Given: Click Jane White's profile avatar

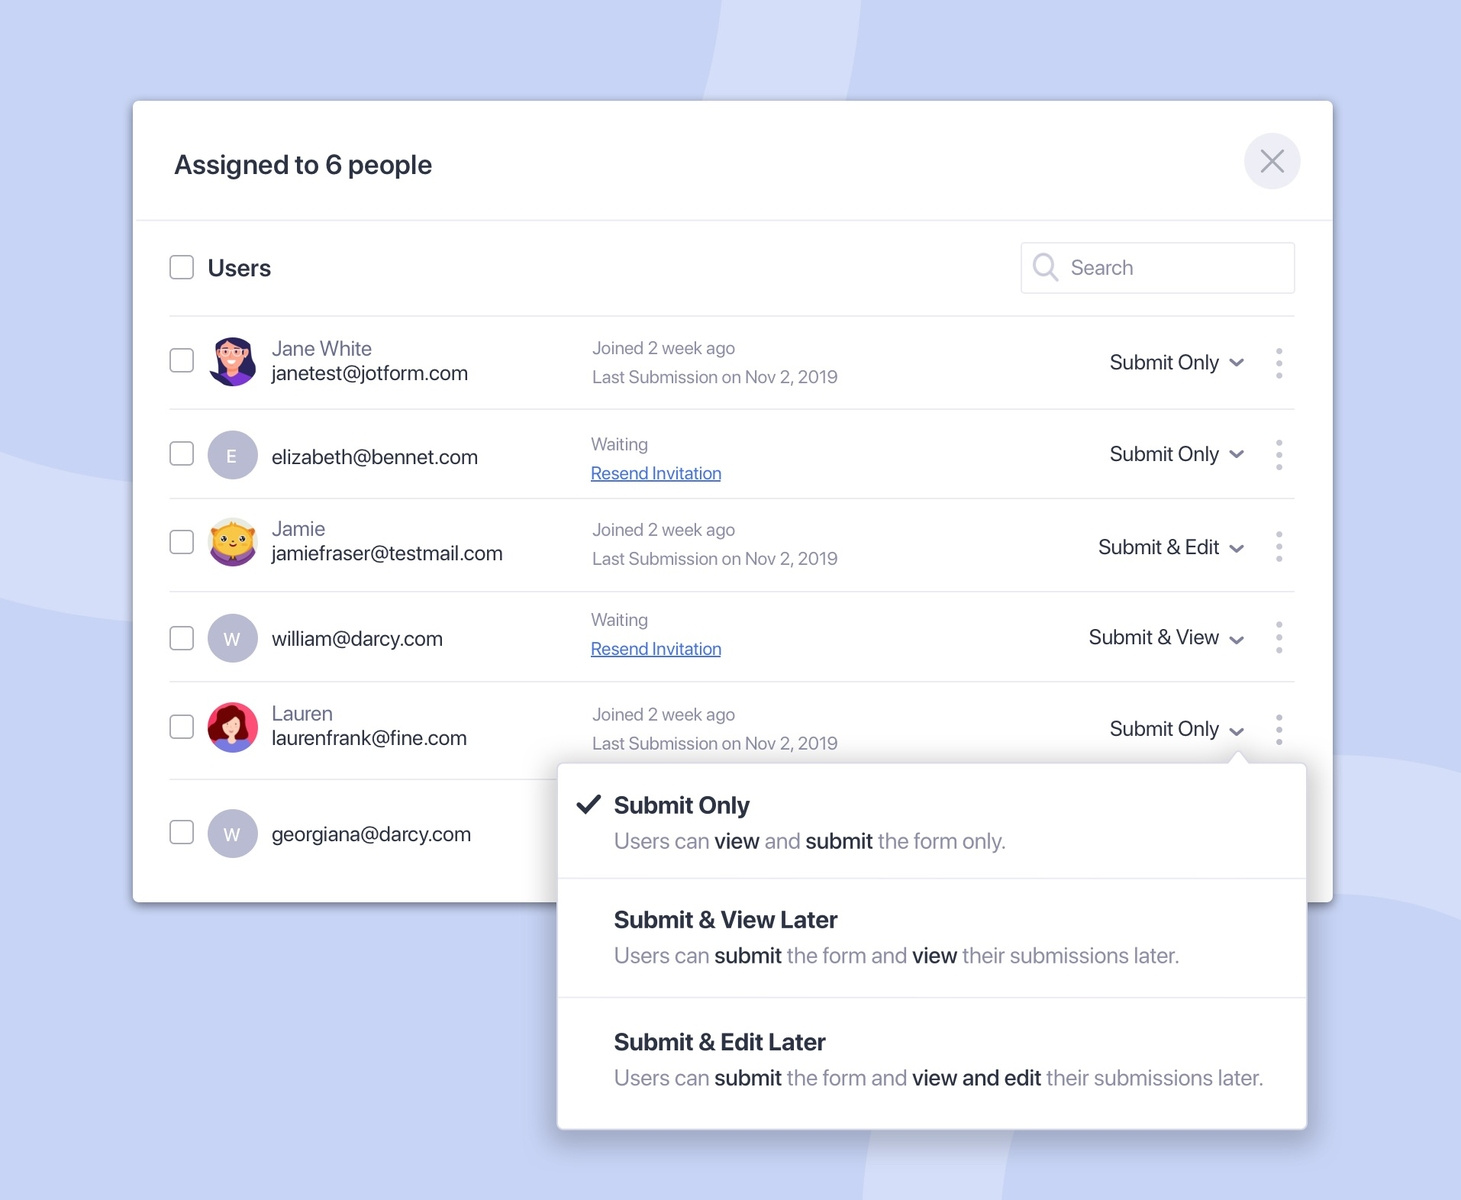Looking at the screenshot, I should click(x=232, y=362).
